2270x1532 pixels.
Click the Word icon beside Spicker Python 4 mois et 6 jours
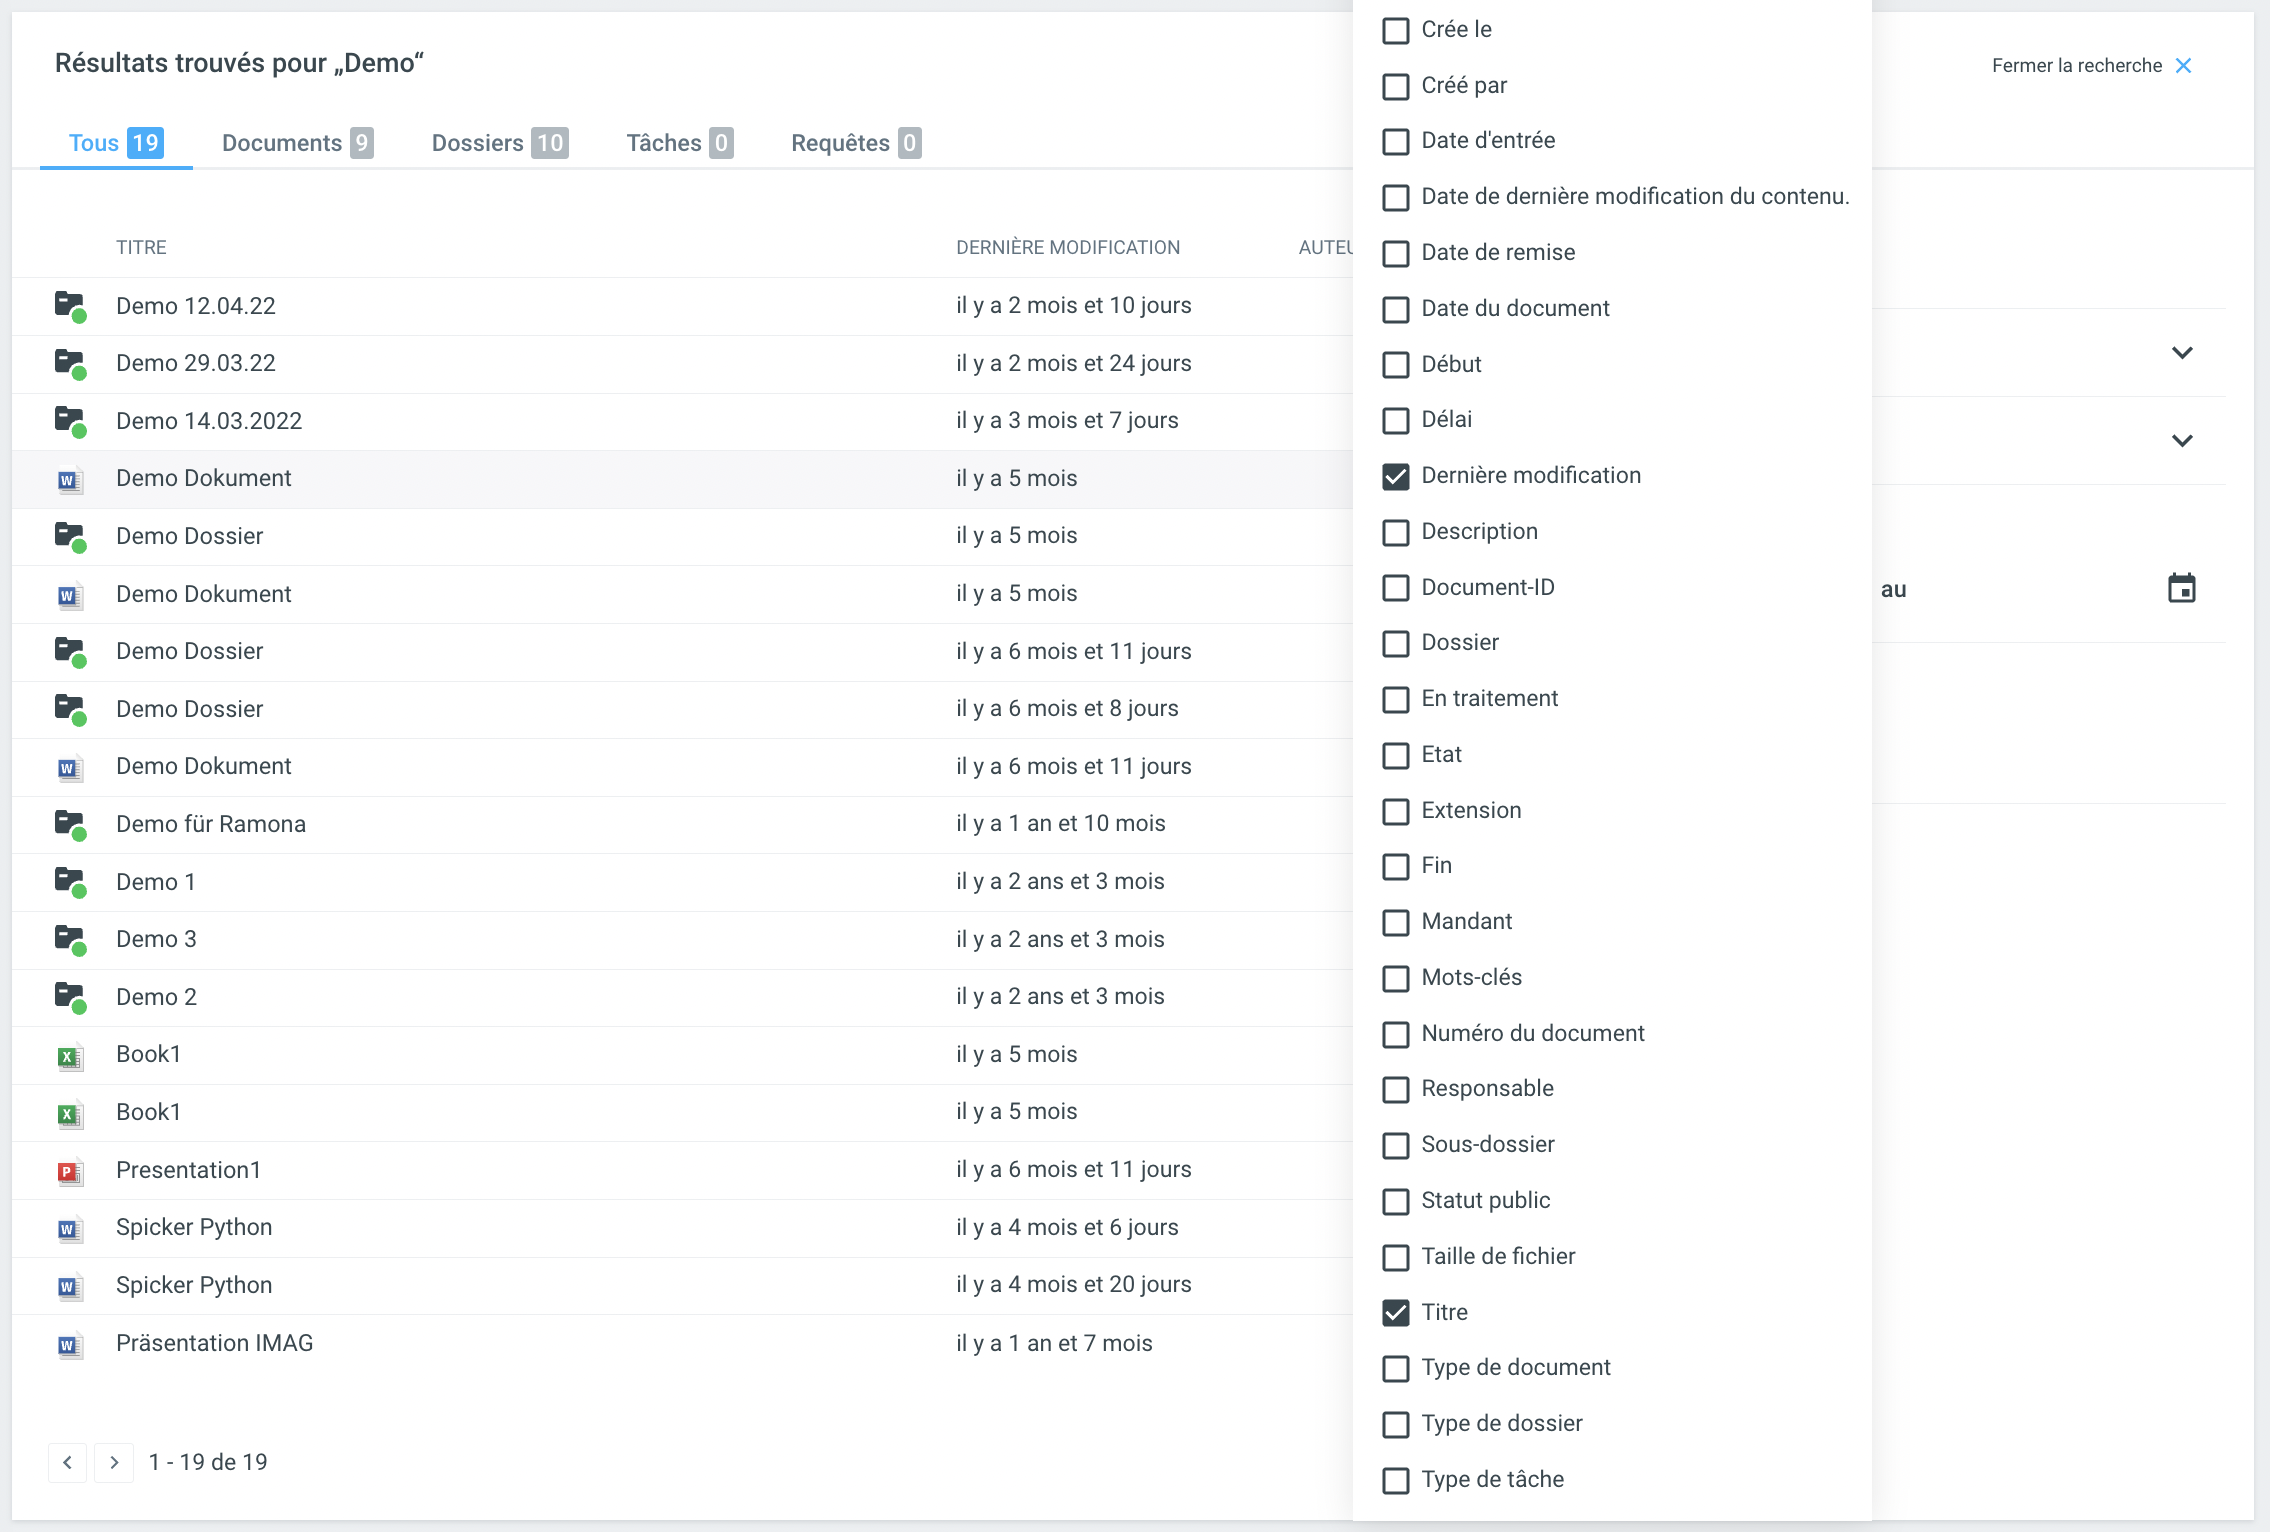[68, 1228]
